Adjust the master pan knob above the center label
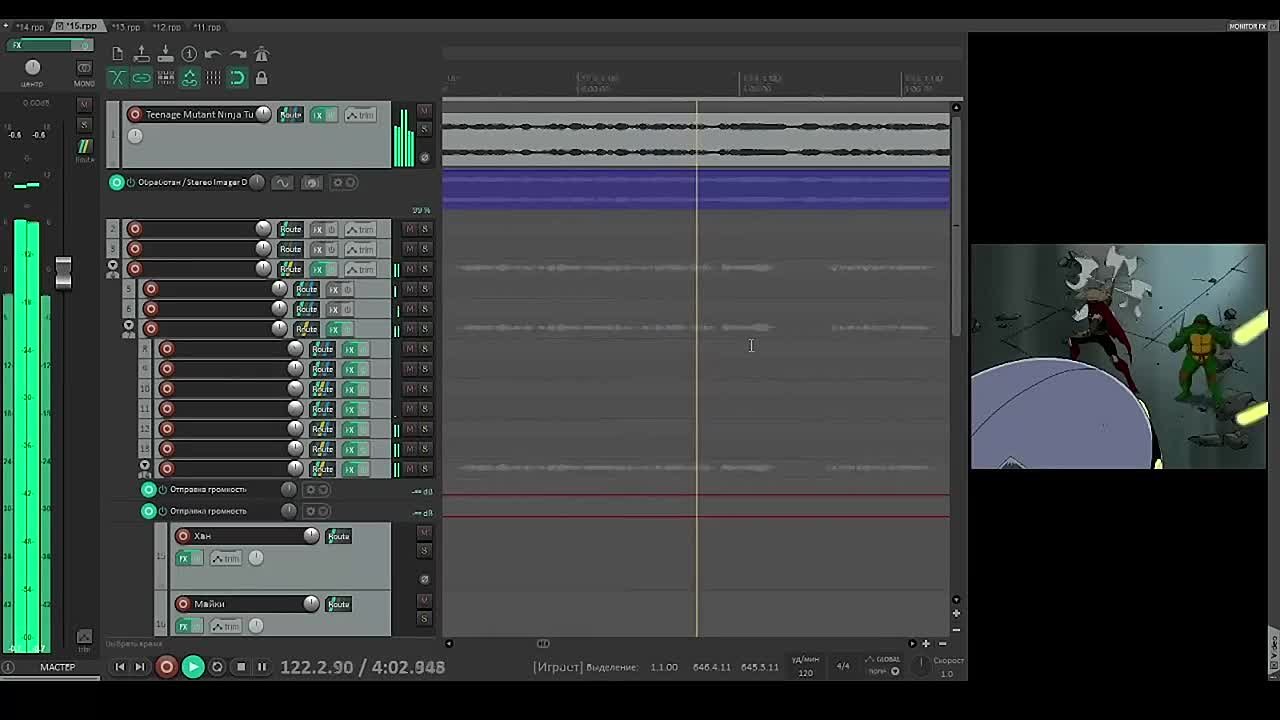Screen dimensions: 1280x720 [32, 67]
